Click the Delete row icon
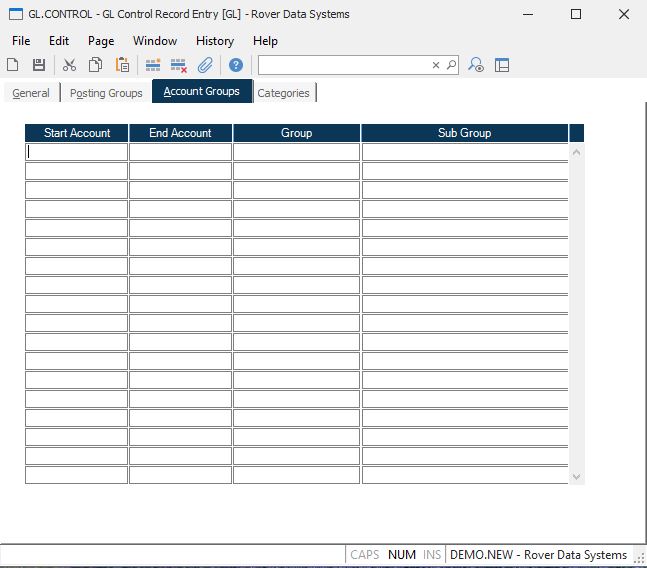This screenshot has width=647, height=568. pyautogui.click(x=179, y=65)
